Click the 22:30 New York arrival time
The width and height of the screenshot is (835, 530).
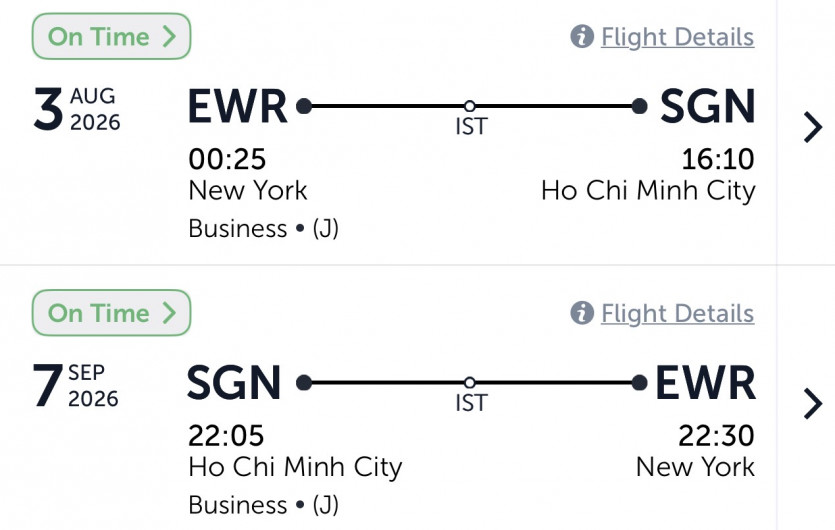(717, 435)
